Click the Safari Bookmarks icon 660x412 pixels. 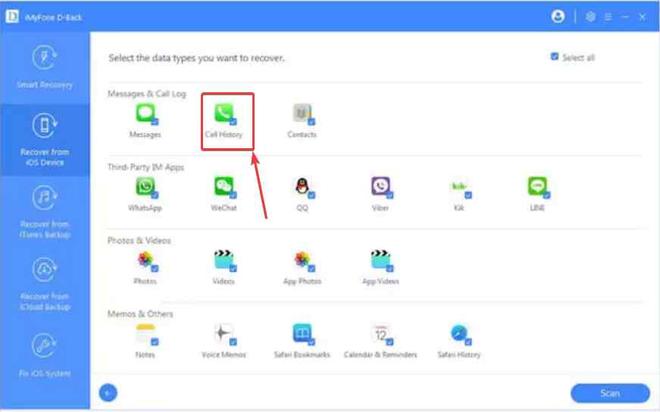click(302, 333)
